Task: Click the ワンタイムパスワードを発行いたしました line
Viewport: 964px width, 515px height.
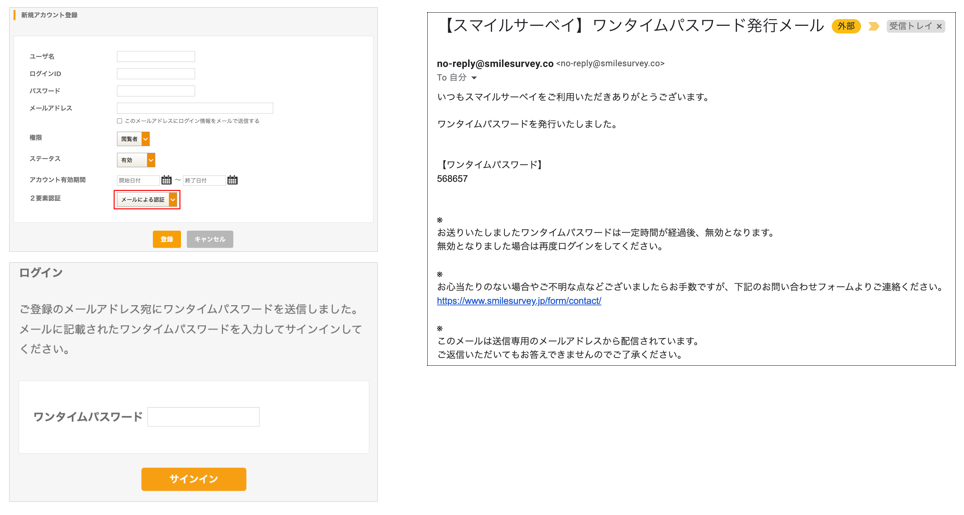Action: tap(527, 124)
